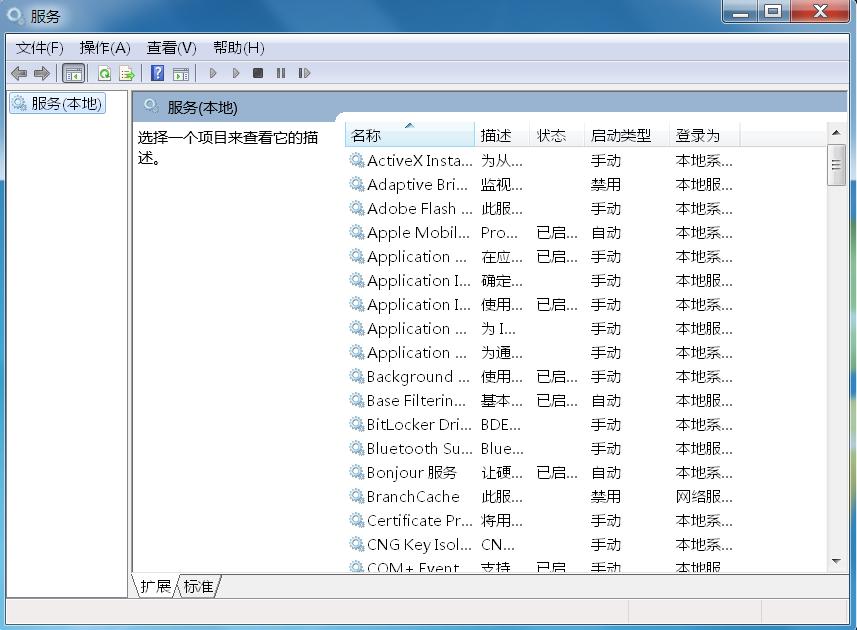The image size is (857, 630).
Task: Click the Restart Service toolbar icon
Action: (x=304, y=72)
